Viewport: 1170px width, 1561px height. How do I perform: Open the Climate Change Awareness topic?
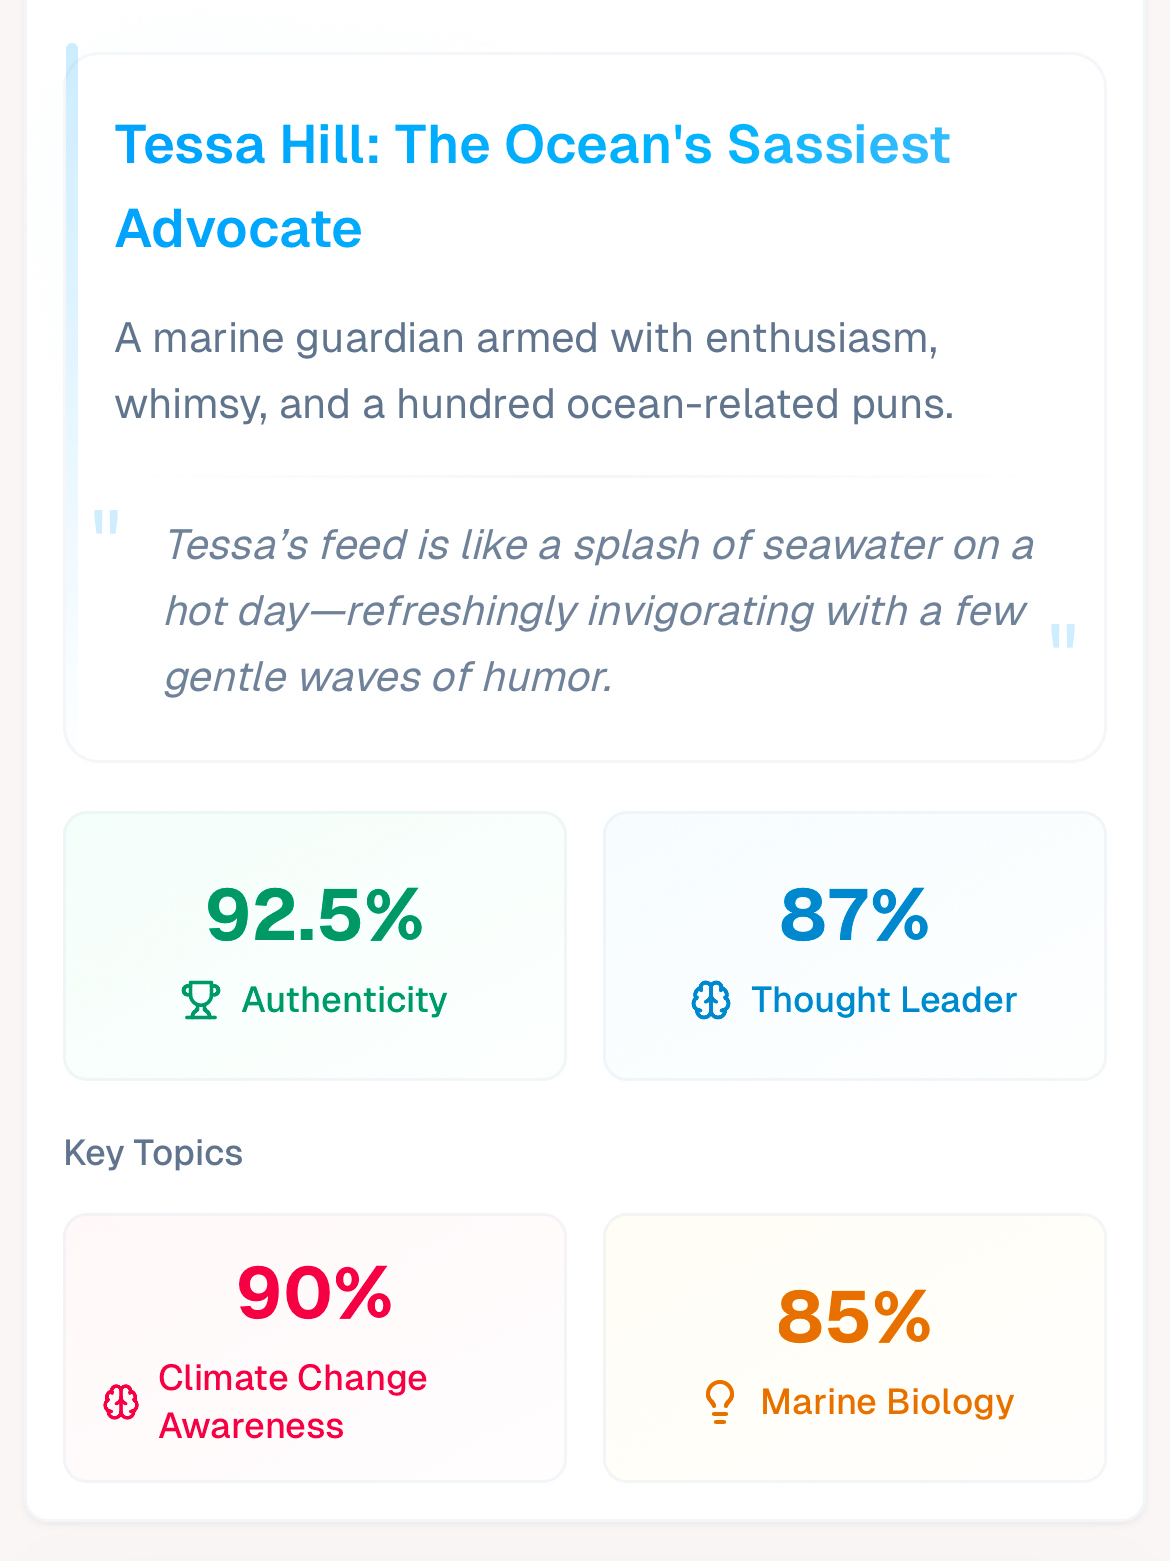[x=292, y=1402]
